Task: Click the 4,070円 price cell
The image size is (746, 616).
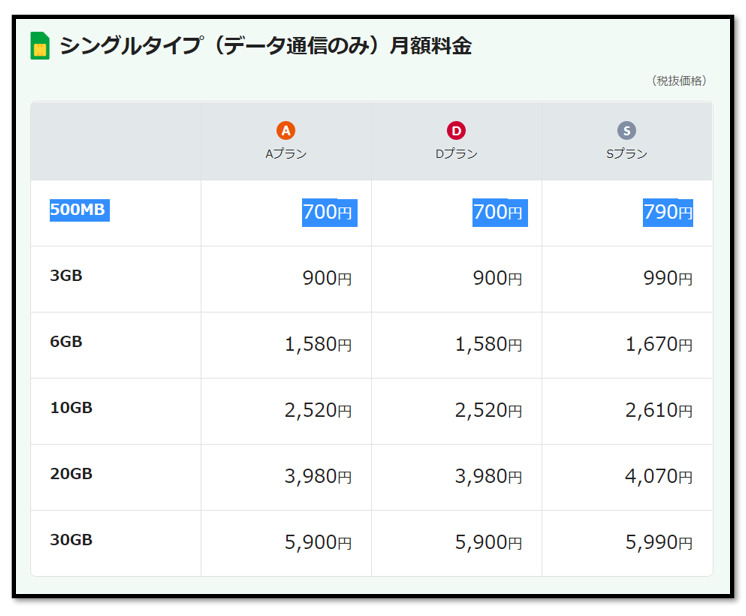Action: pyautogui.click(x=659, y=477)
